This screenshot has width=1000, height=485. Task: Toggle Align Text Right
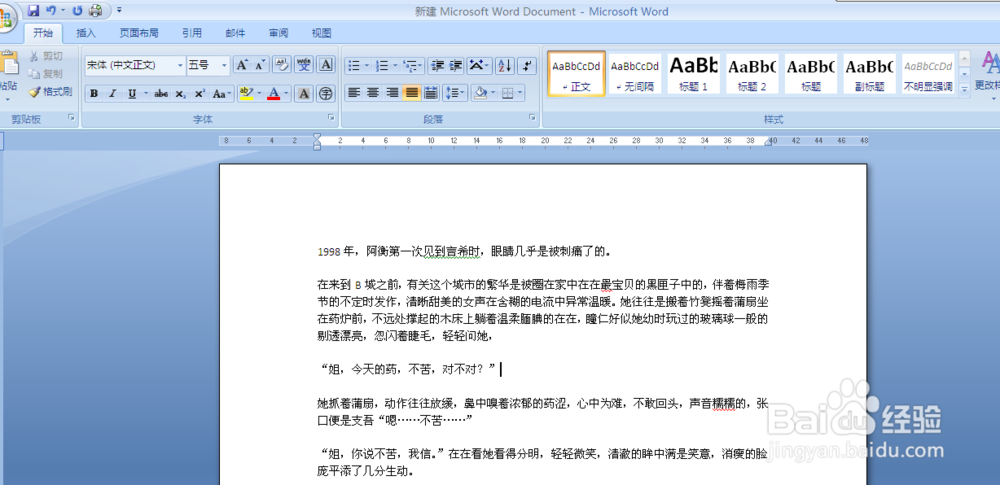(x=392, y=94)
